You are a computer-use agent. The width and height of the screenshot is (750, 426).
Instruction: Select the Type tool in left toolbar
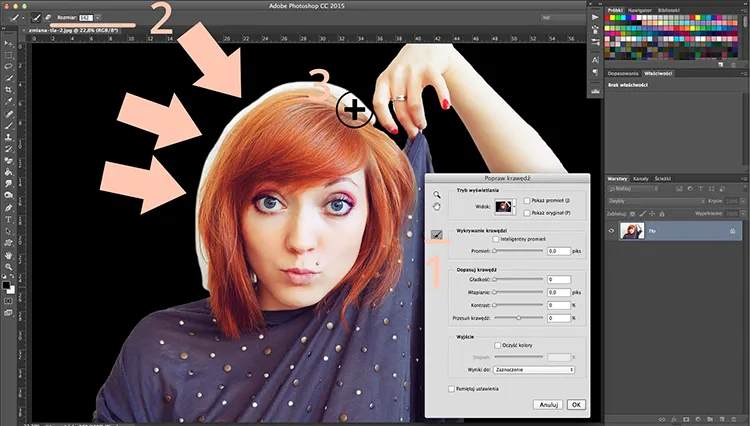pos(8,219)
